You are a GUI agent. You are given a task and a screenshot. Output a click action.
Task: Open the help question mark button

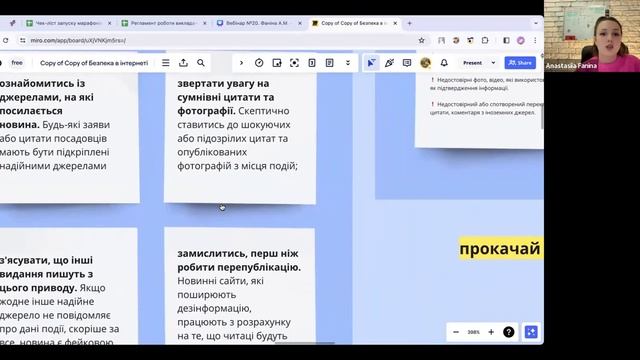pos(509,332)
